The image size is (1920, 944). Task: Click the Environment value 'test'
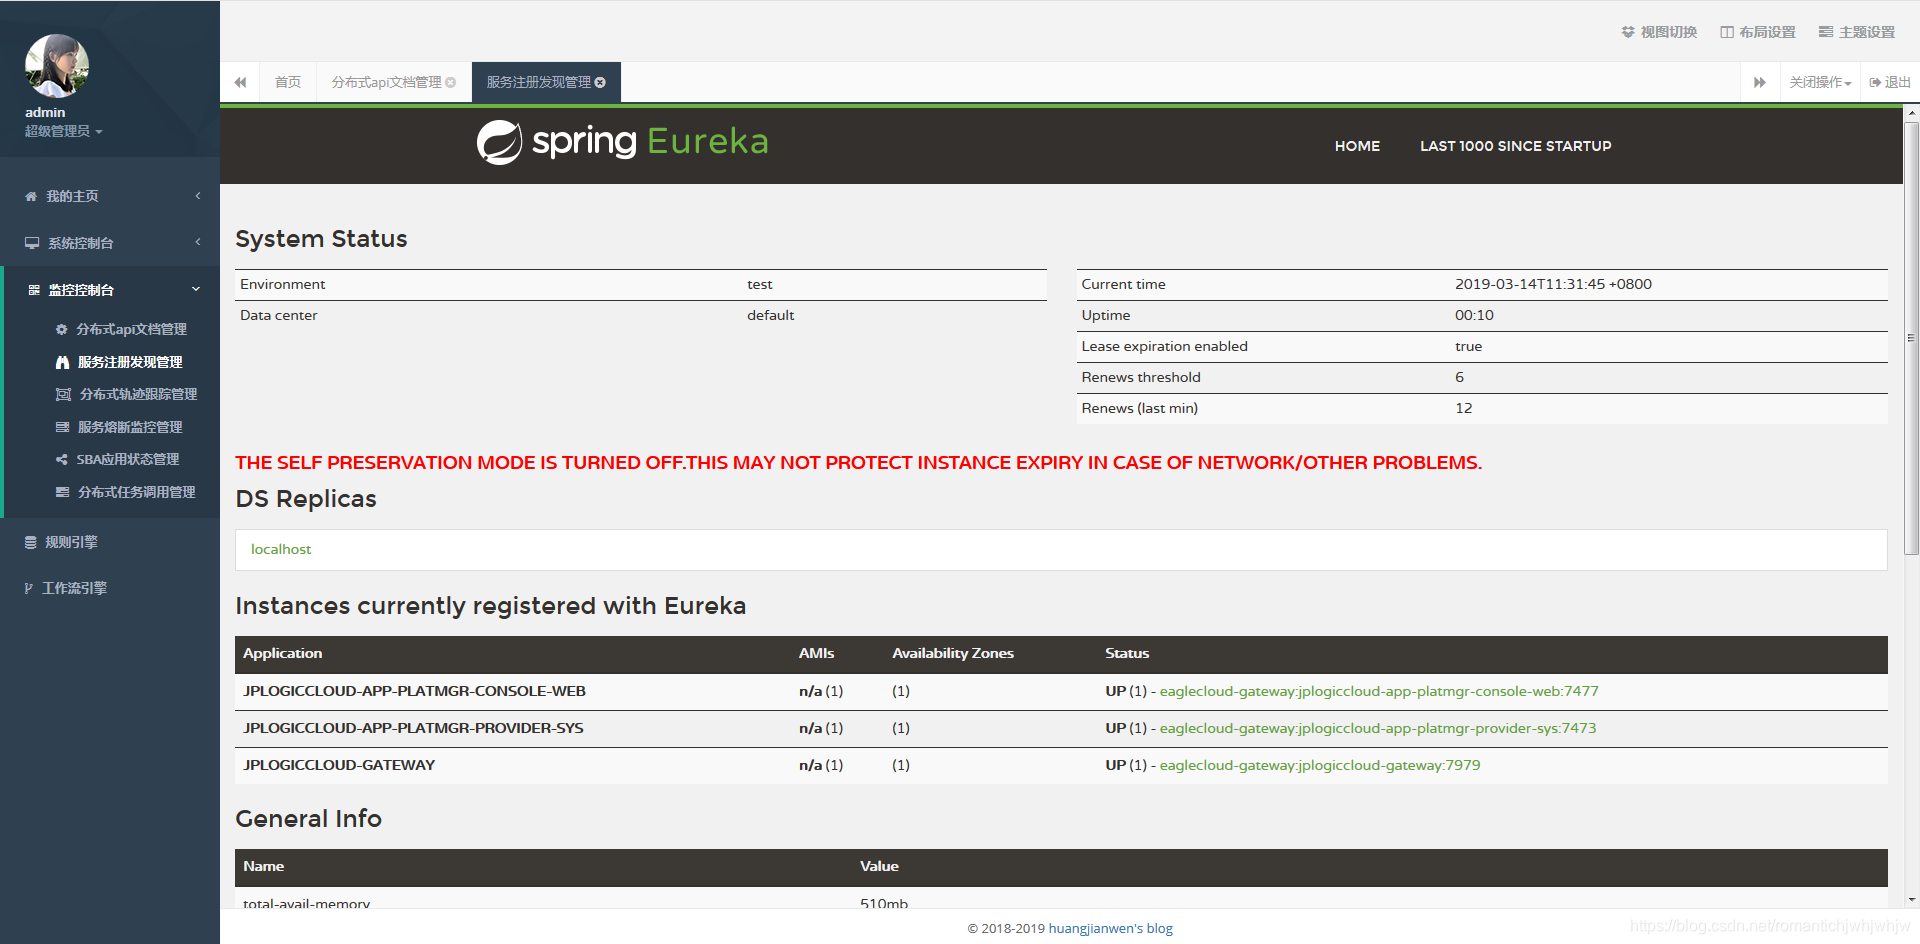point(760,284)
